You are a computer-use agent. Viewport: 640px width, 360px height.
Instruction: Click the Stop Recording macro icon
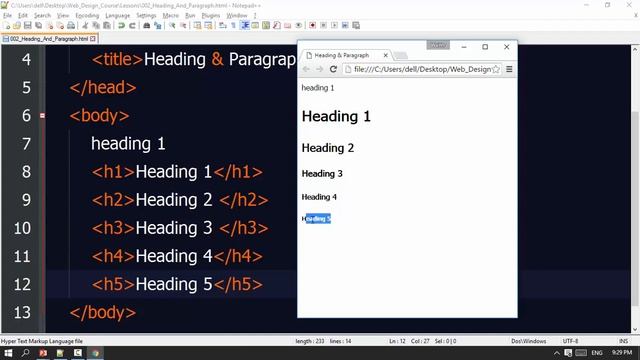pos(323,25)
